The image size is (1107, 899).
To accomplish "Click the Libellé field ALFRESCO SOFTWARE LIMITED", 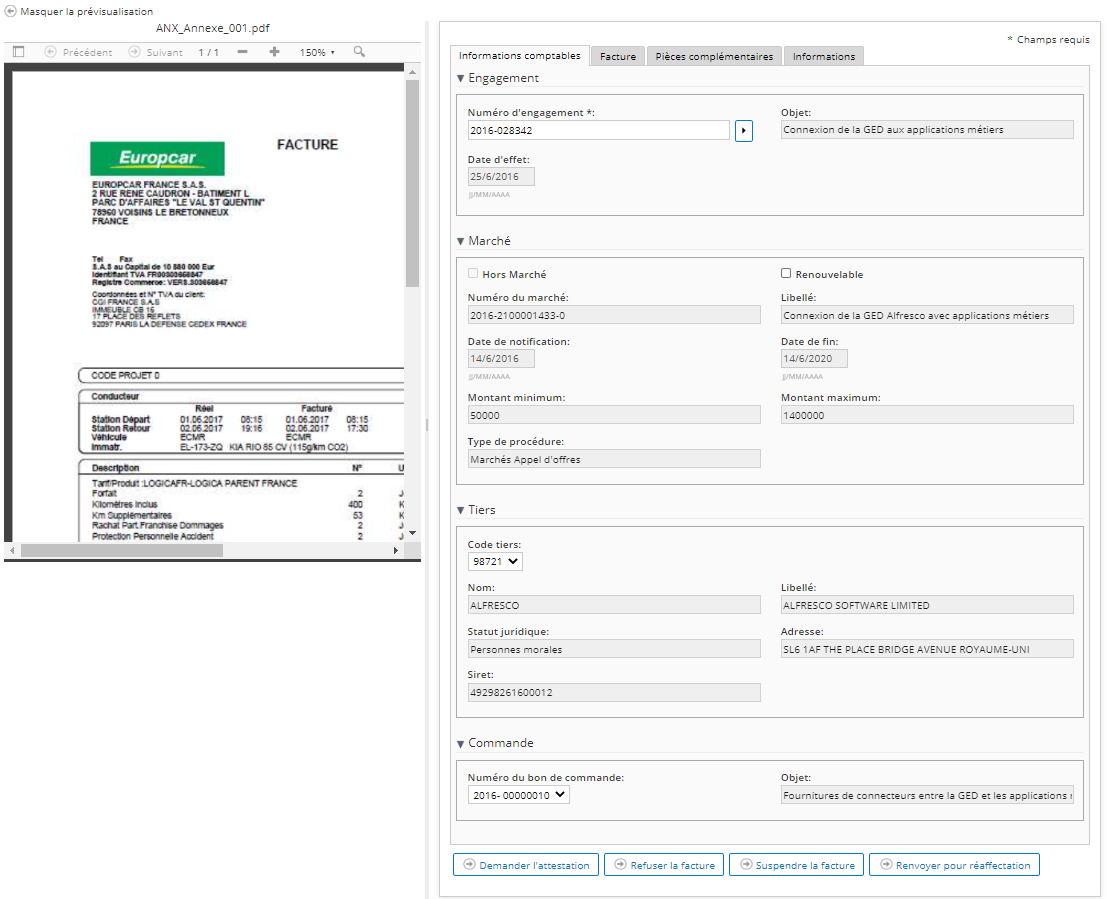I will pyautogui.click(x=927, y=605).
